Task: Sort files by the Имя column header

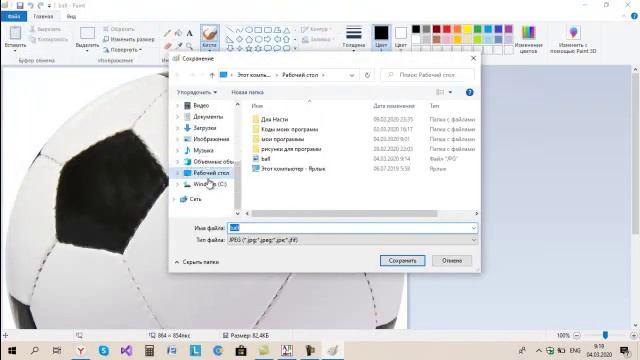Action: point(257,106)
